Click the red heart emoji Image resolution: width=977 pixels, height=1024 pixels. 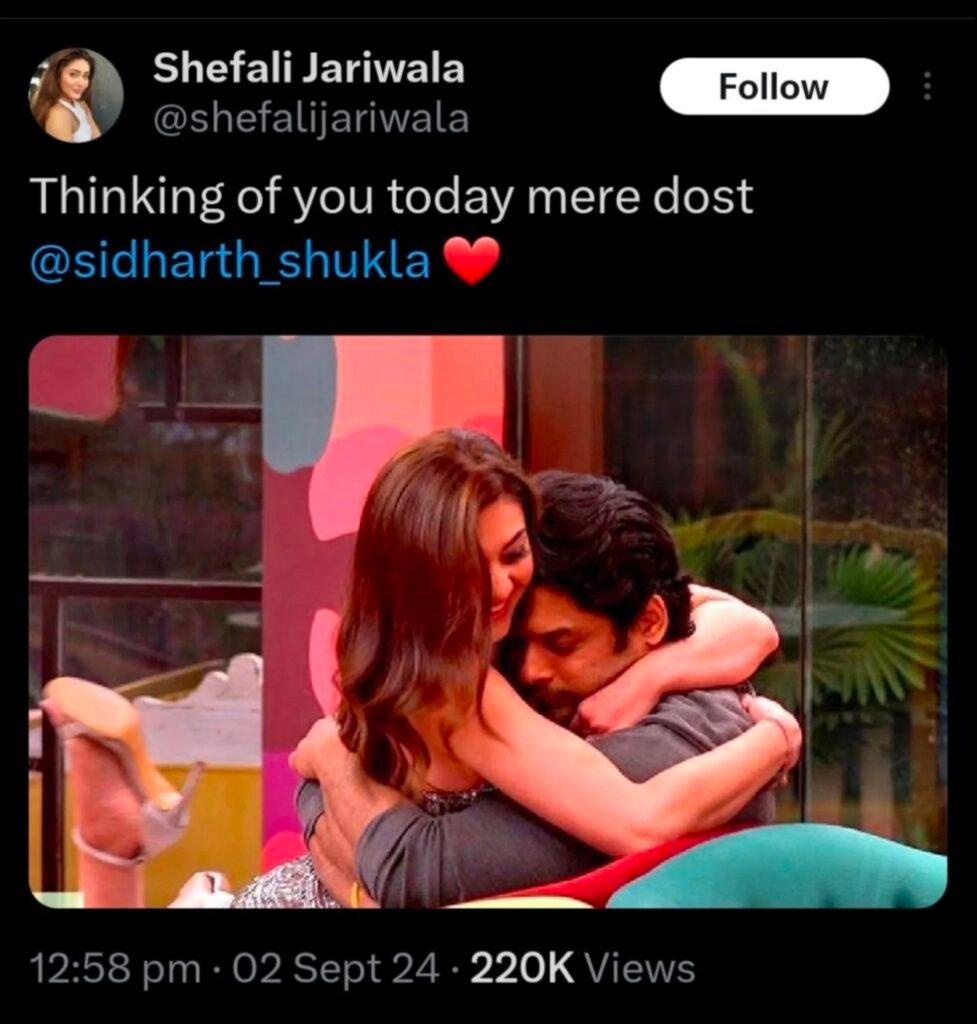[472, 260]
